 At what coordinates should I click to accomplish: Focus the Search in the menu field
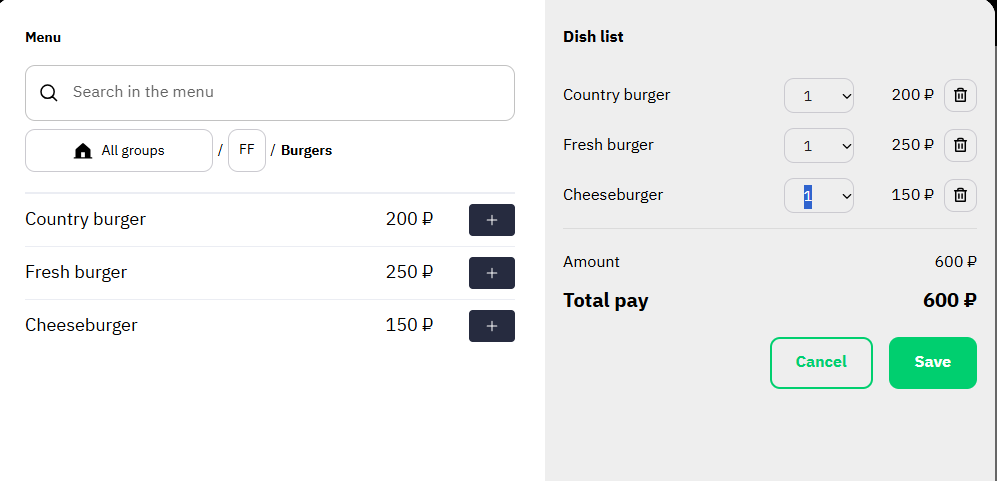pyautogui.click(x=270, y=93)
